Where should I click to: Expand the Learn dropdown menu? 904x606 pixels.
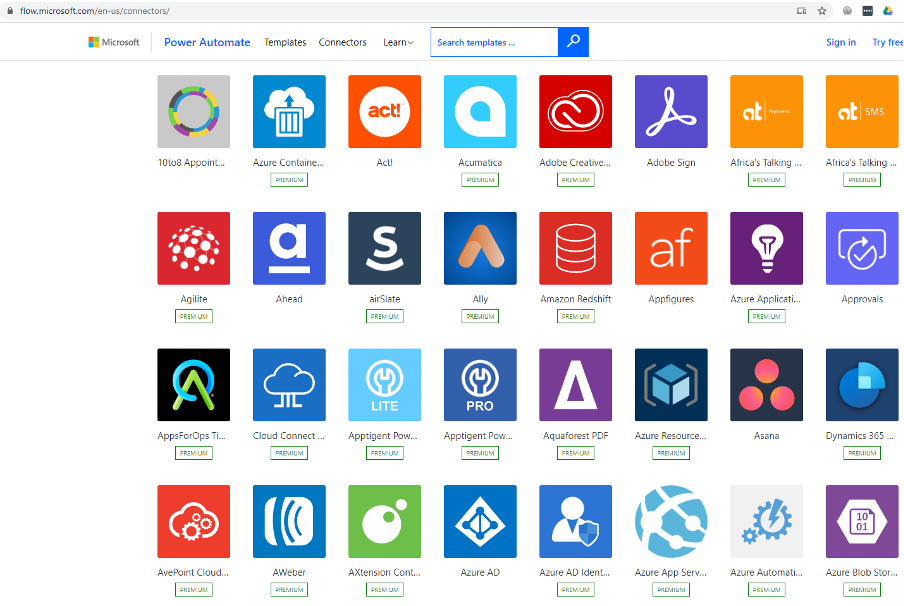(x=398, y=43)
